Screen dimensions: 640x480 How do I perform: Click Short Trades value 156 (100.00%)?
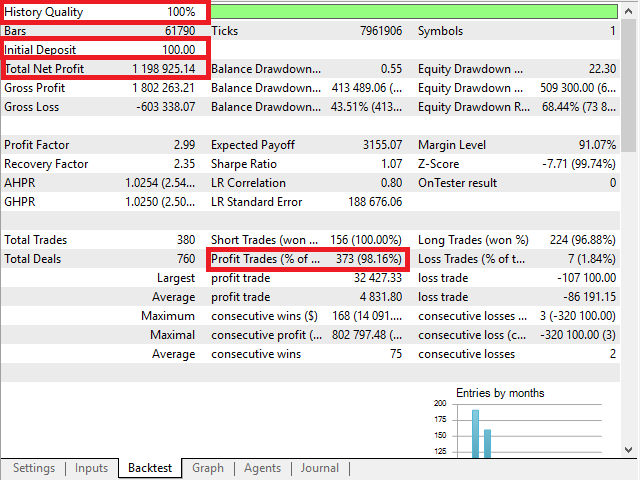pos(366,240)
